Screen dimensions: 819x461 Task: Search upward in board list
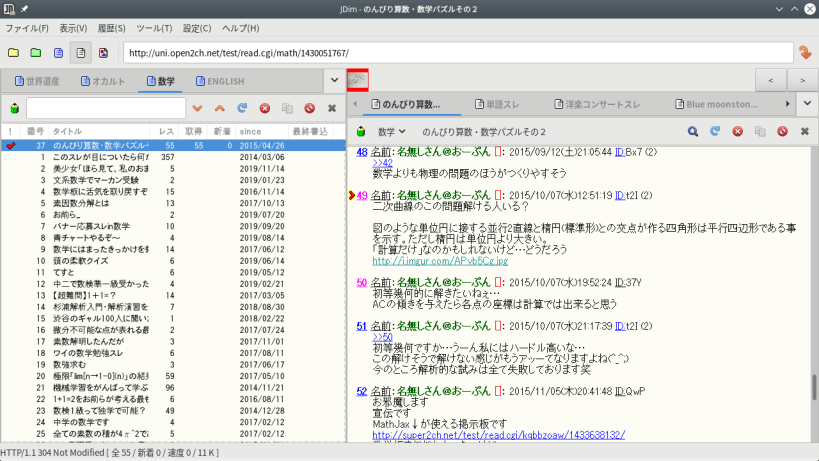pos(219,108)
